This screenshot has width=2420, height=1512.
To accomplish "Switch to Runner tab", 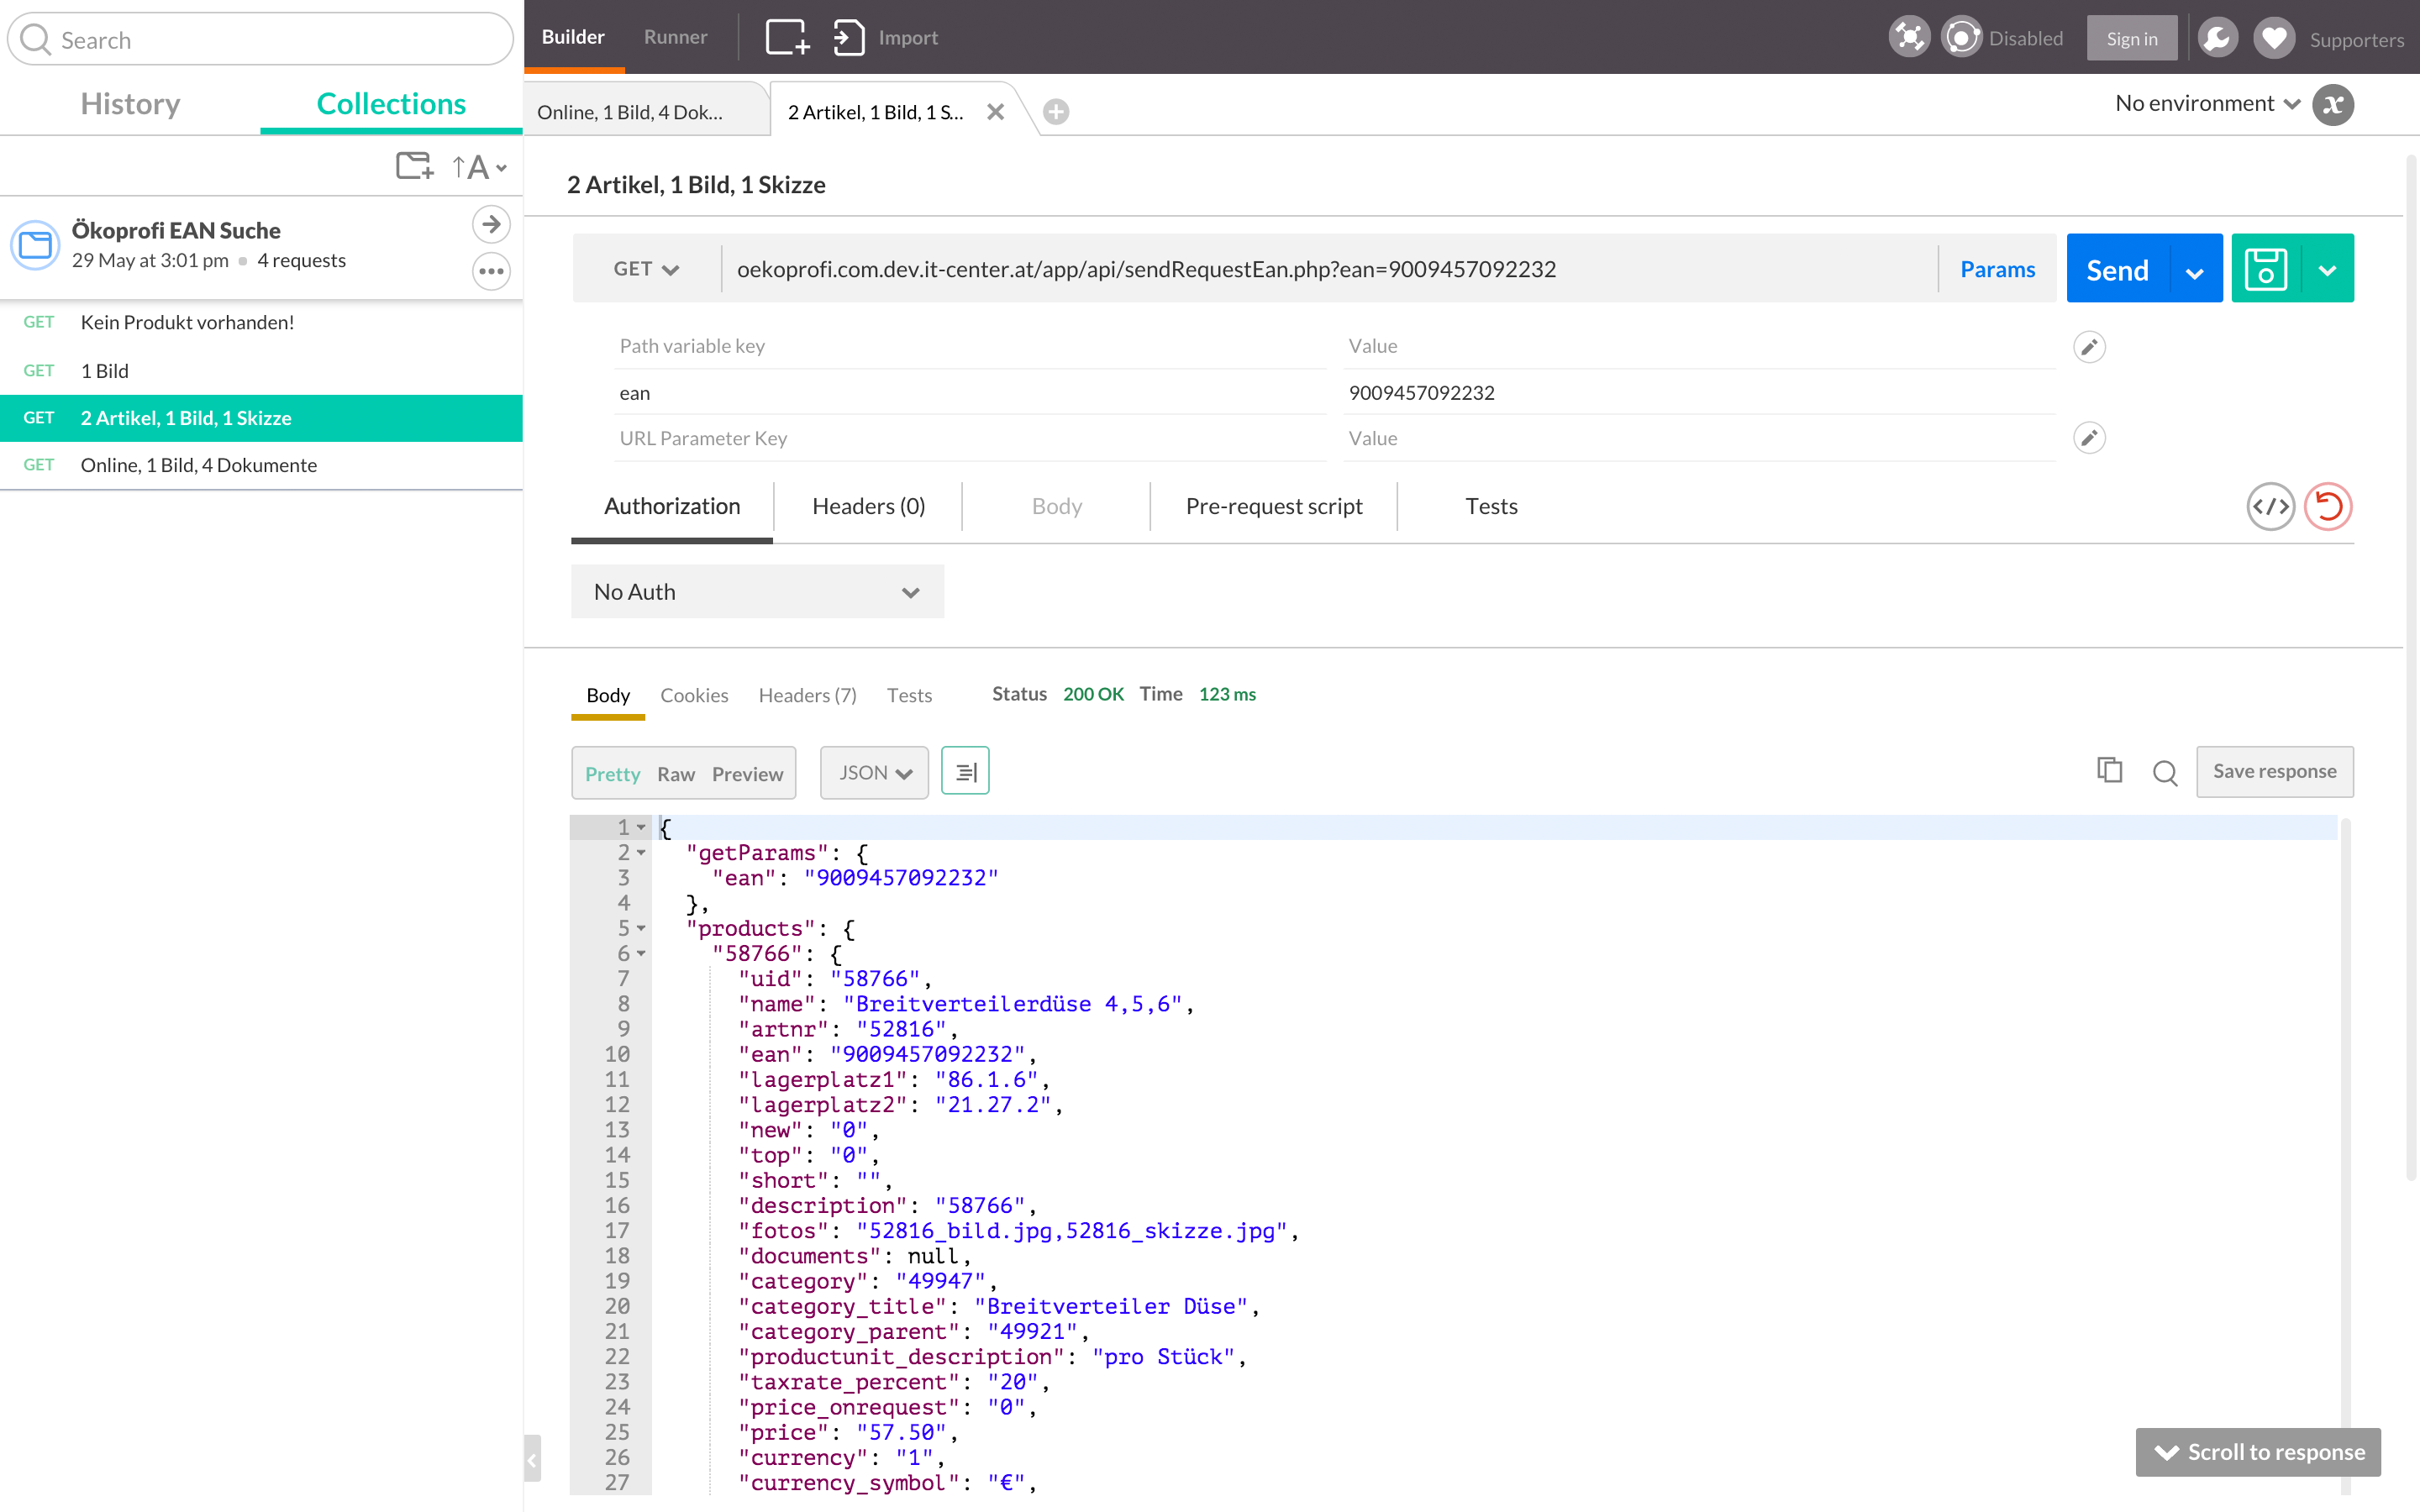I will pyautogui.click(x=675, y=37).
